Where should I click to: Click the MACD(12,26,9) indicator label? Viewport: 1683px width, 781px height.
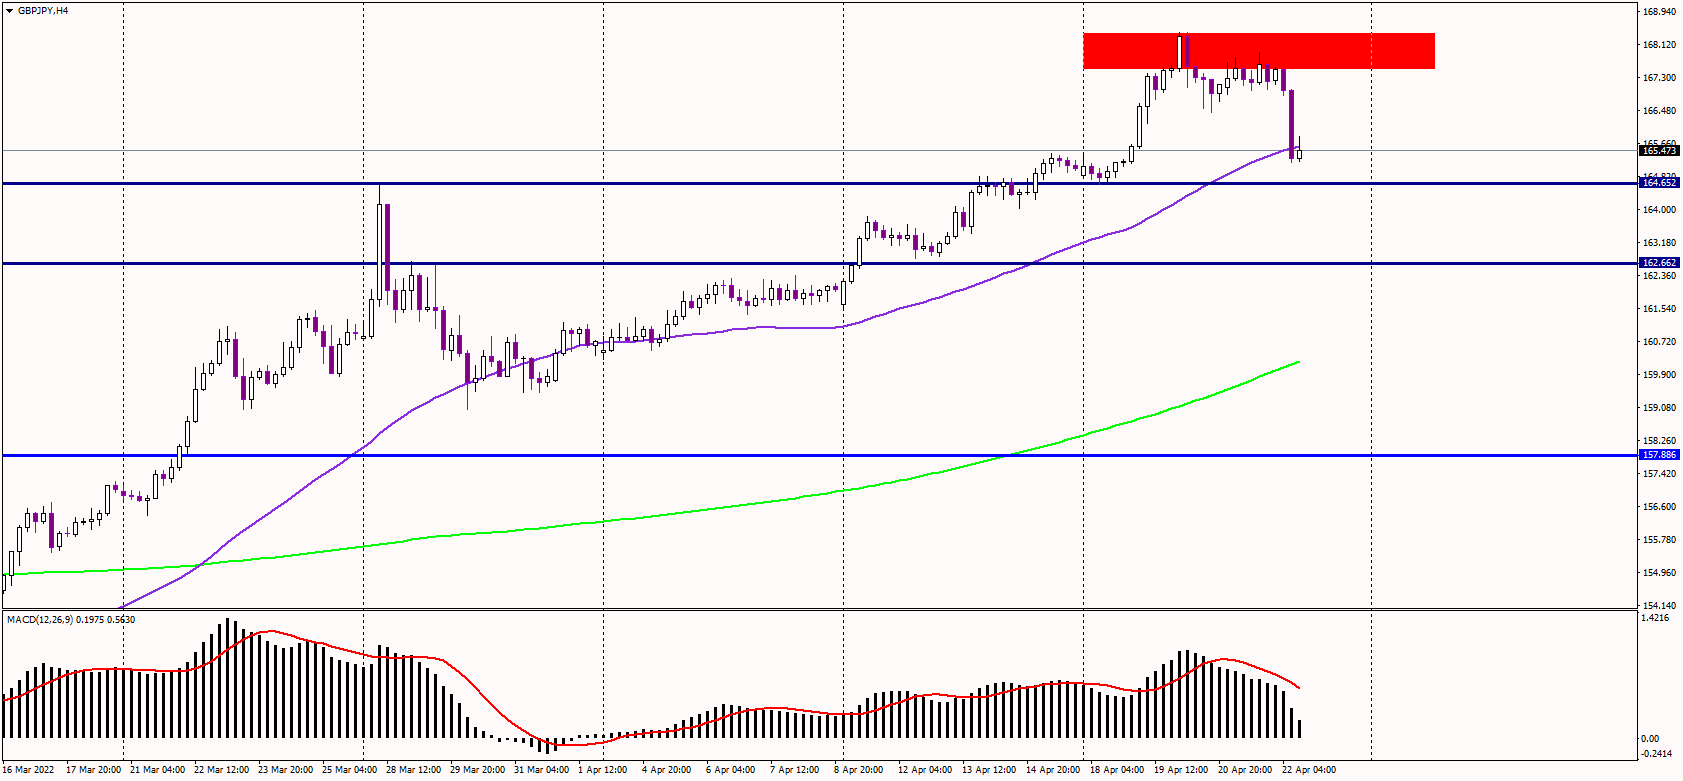(71, 620)
